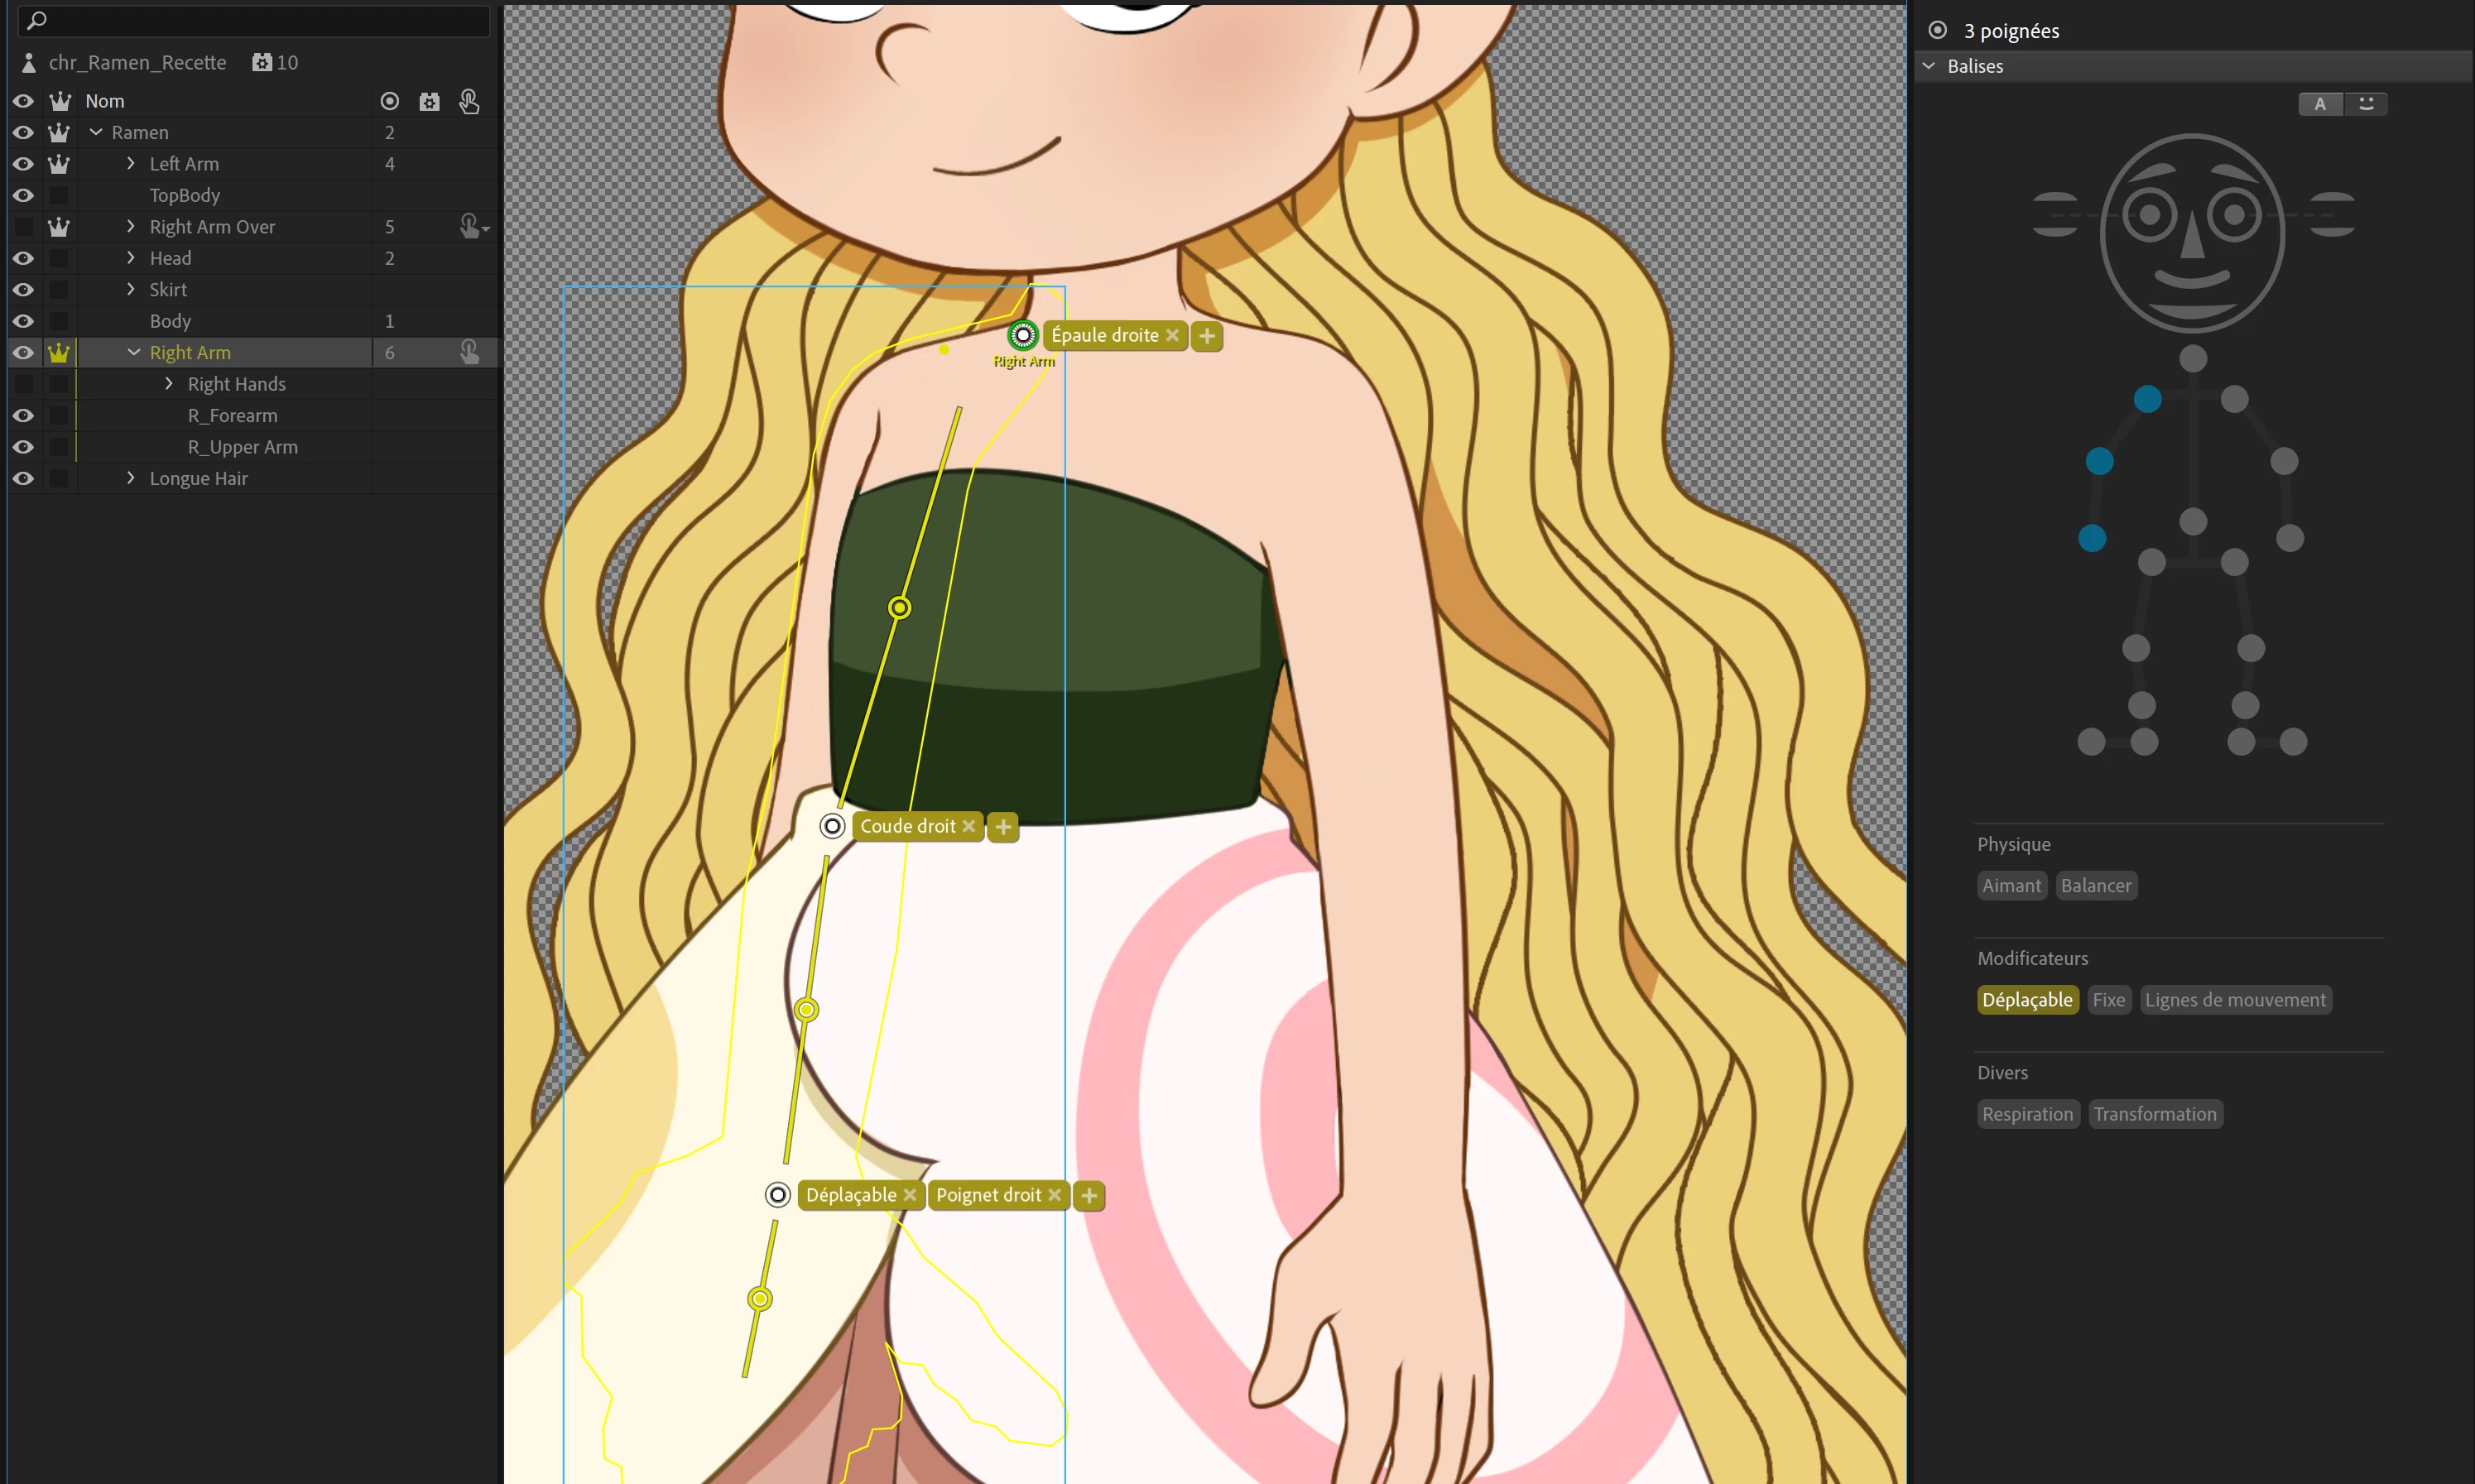Show the hidden Right Hands layer
2475x1484 pixels.
[23, 384]
